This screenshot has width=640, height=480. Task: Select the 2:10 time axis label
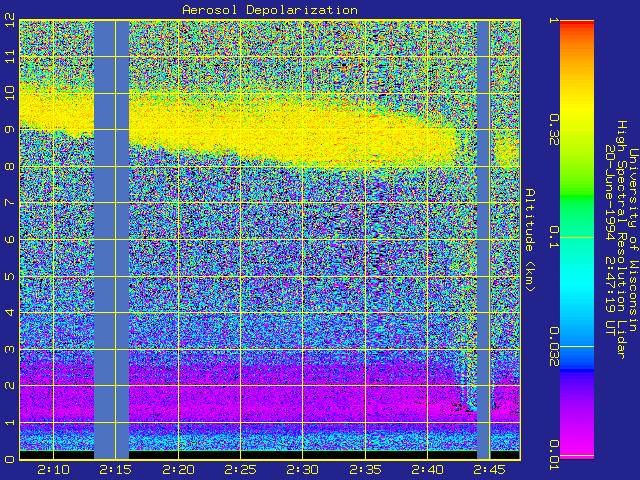pyautogui.click(x=53, y=470)
